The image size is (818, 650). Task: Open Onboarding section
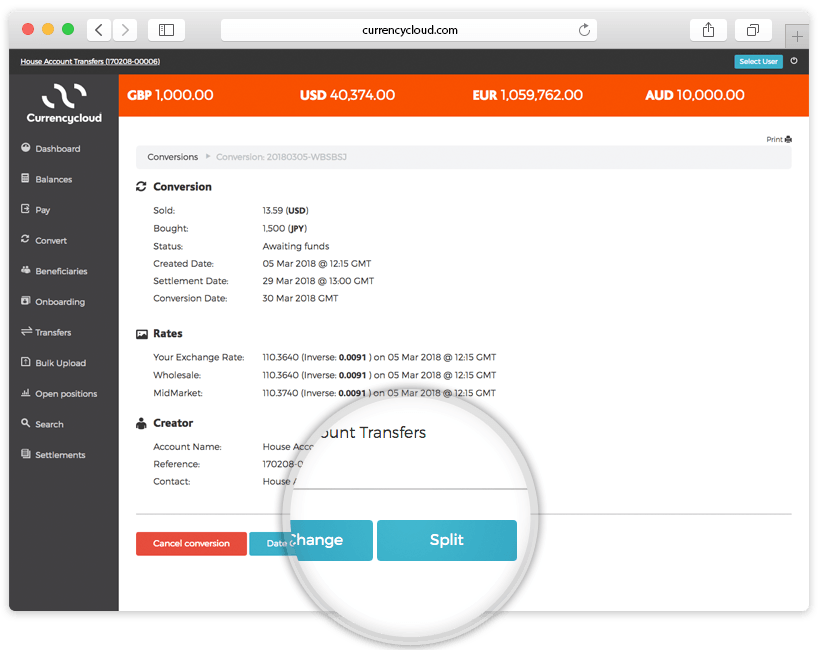(x=60, y=302)
